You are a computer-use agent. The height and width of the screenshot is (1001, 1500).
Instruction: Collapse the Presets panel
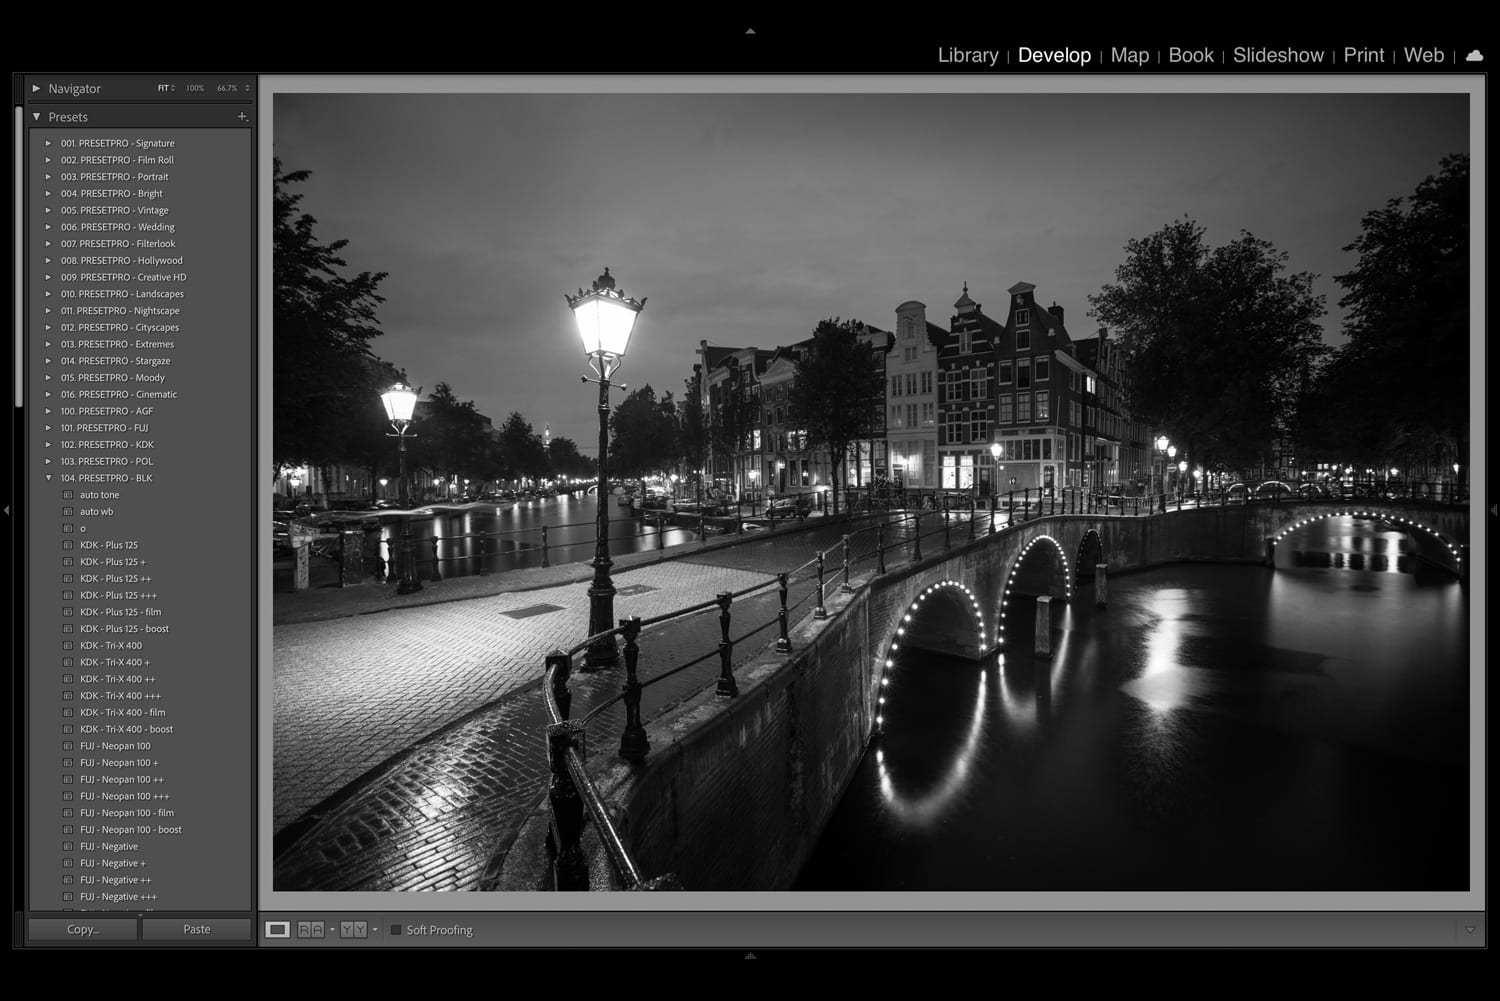[x=36, y=117]
